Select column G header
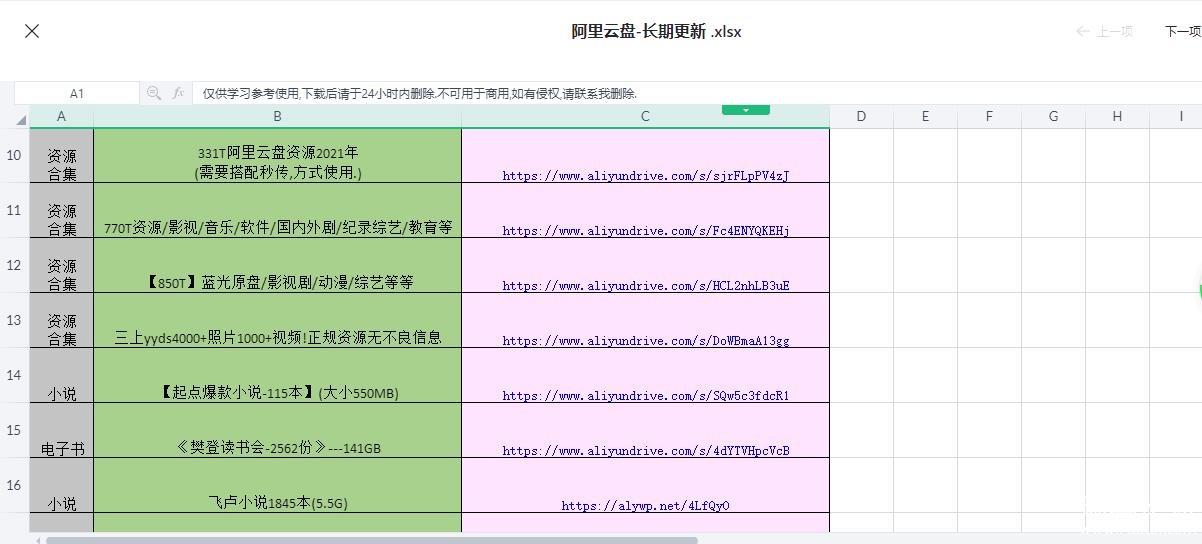The height and width of the screenshot is (544, 1202). (x=1053, y=116)
